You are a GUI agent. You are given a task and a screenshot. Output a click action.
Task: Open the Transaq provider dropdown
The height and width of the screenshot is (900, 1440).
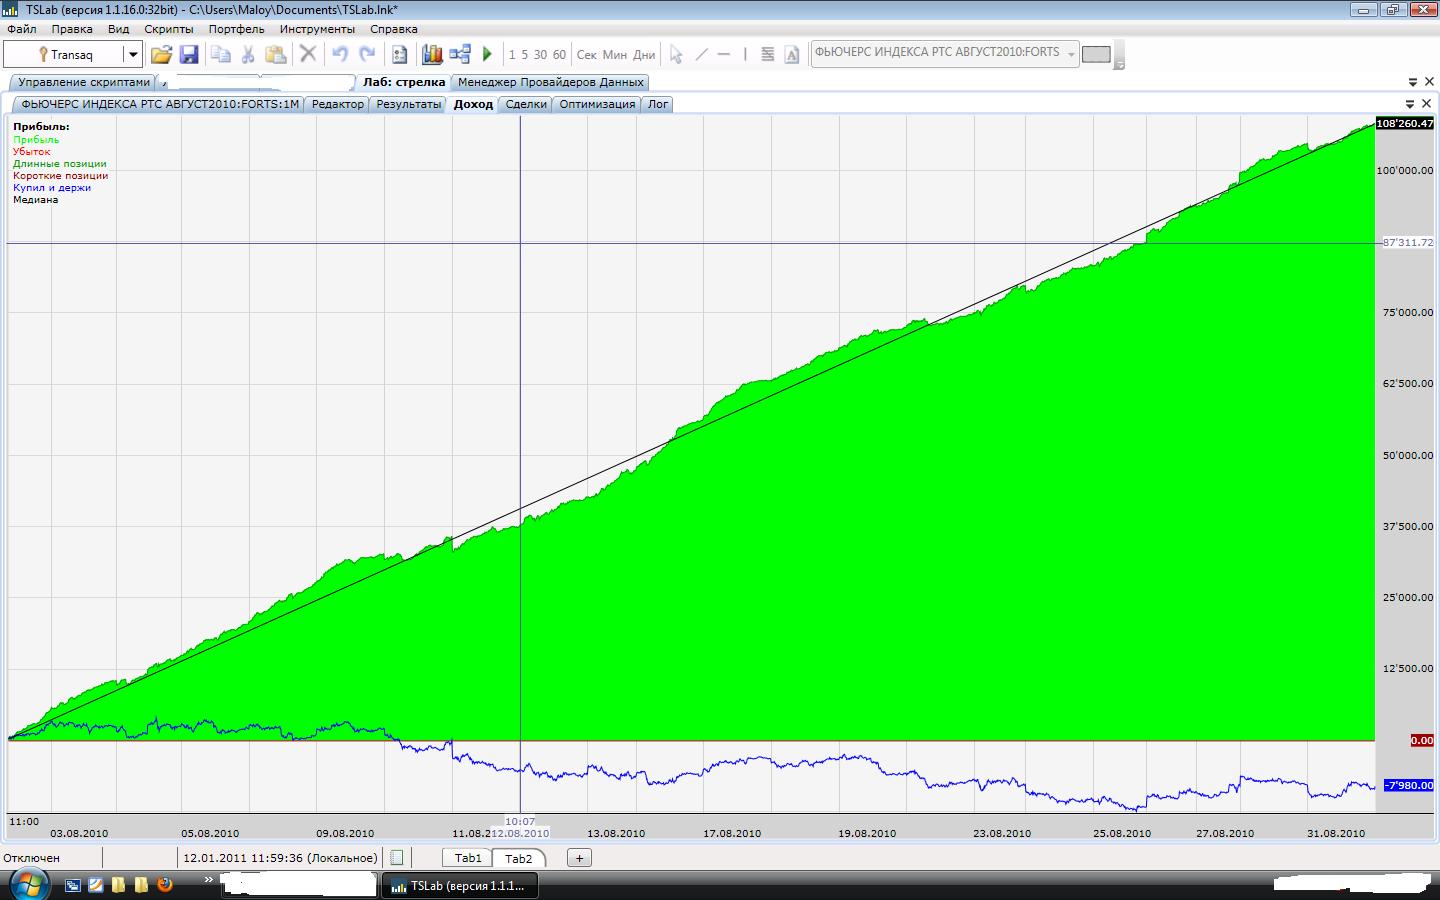click(x=132, y=55)
